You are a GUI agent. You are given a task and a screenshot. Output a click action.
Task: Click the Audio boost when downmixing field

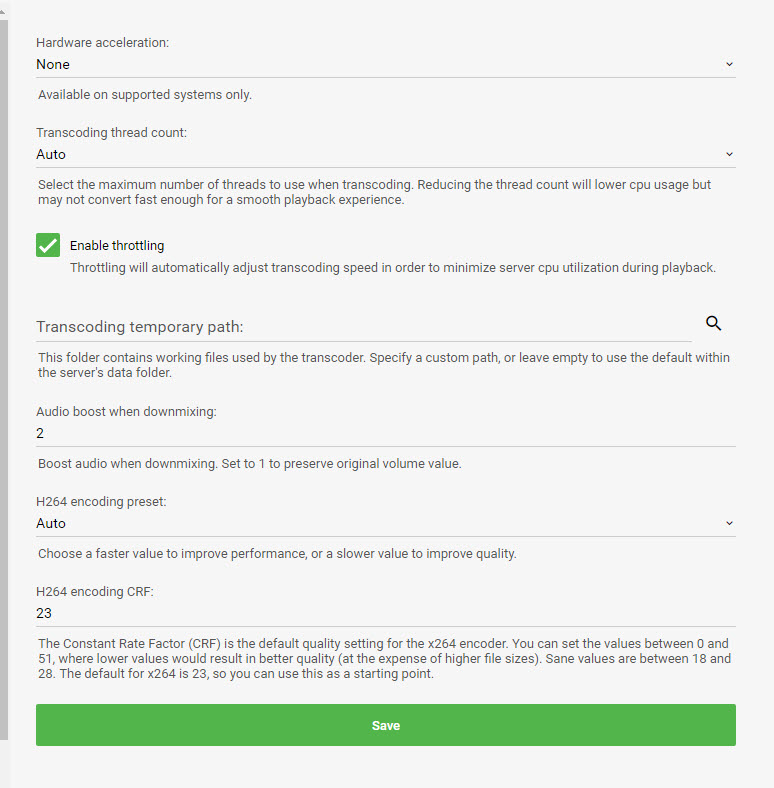[x=385, y=433]
